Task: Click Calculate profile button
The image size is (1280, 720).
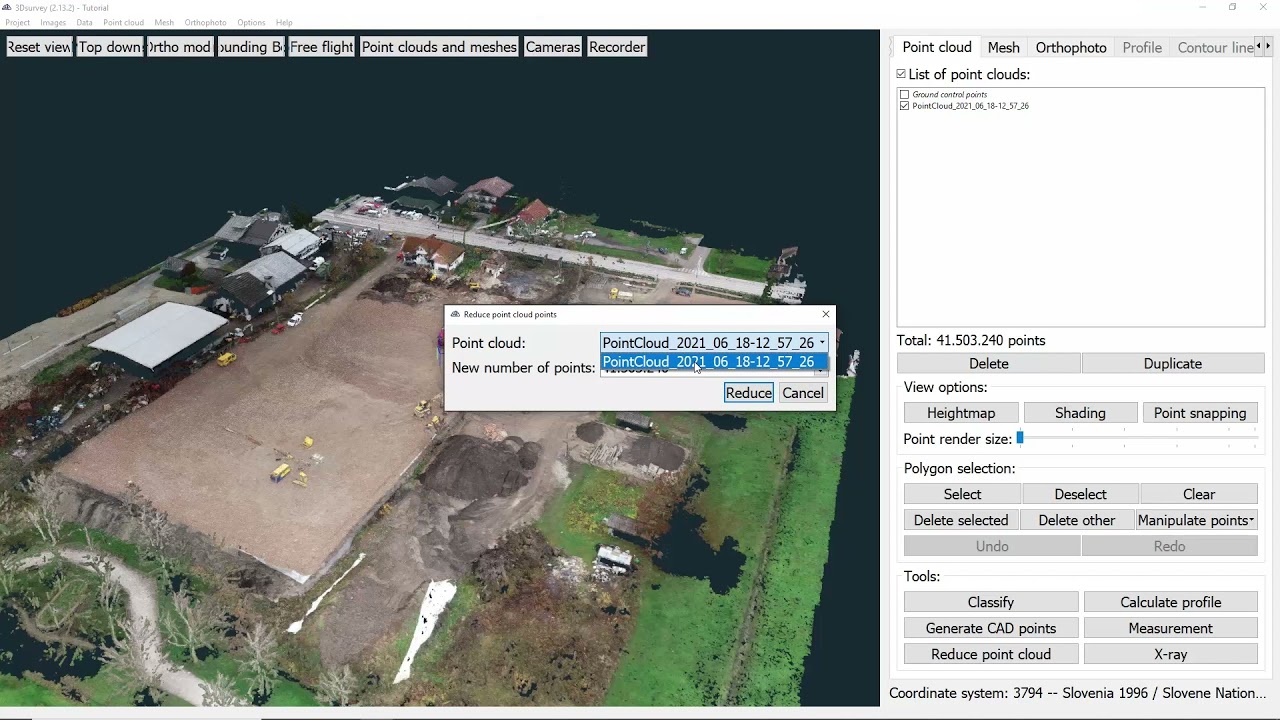Action: (x=1171, y=602)
